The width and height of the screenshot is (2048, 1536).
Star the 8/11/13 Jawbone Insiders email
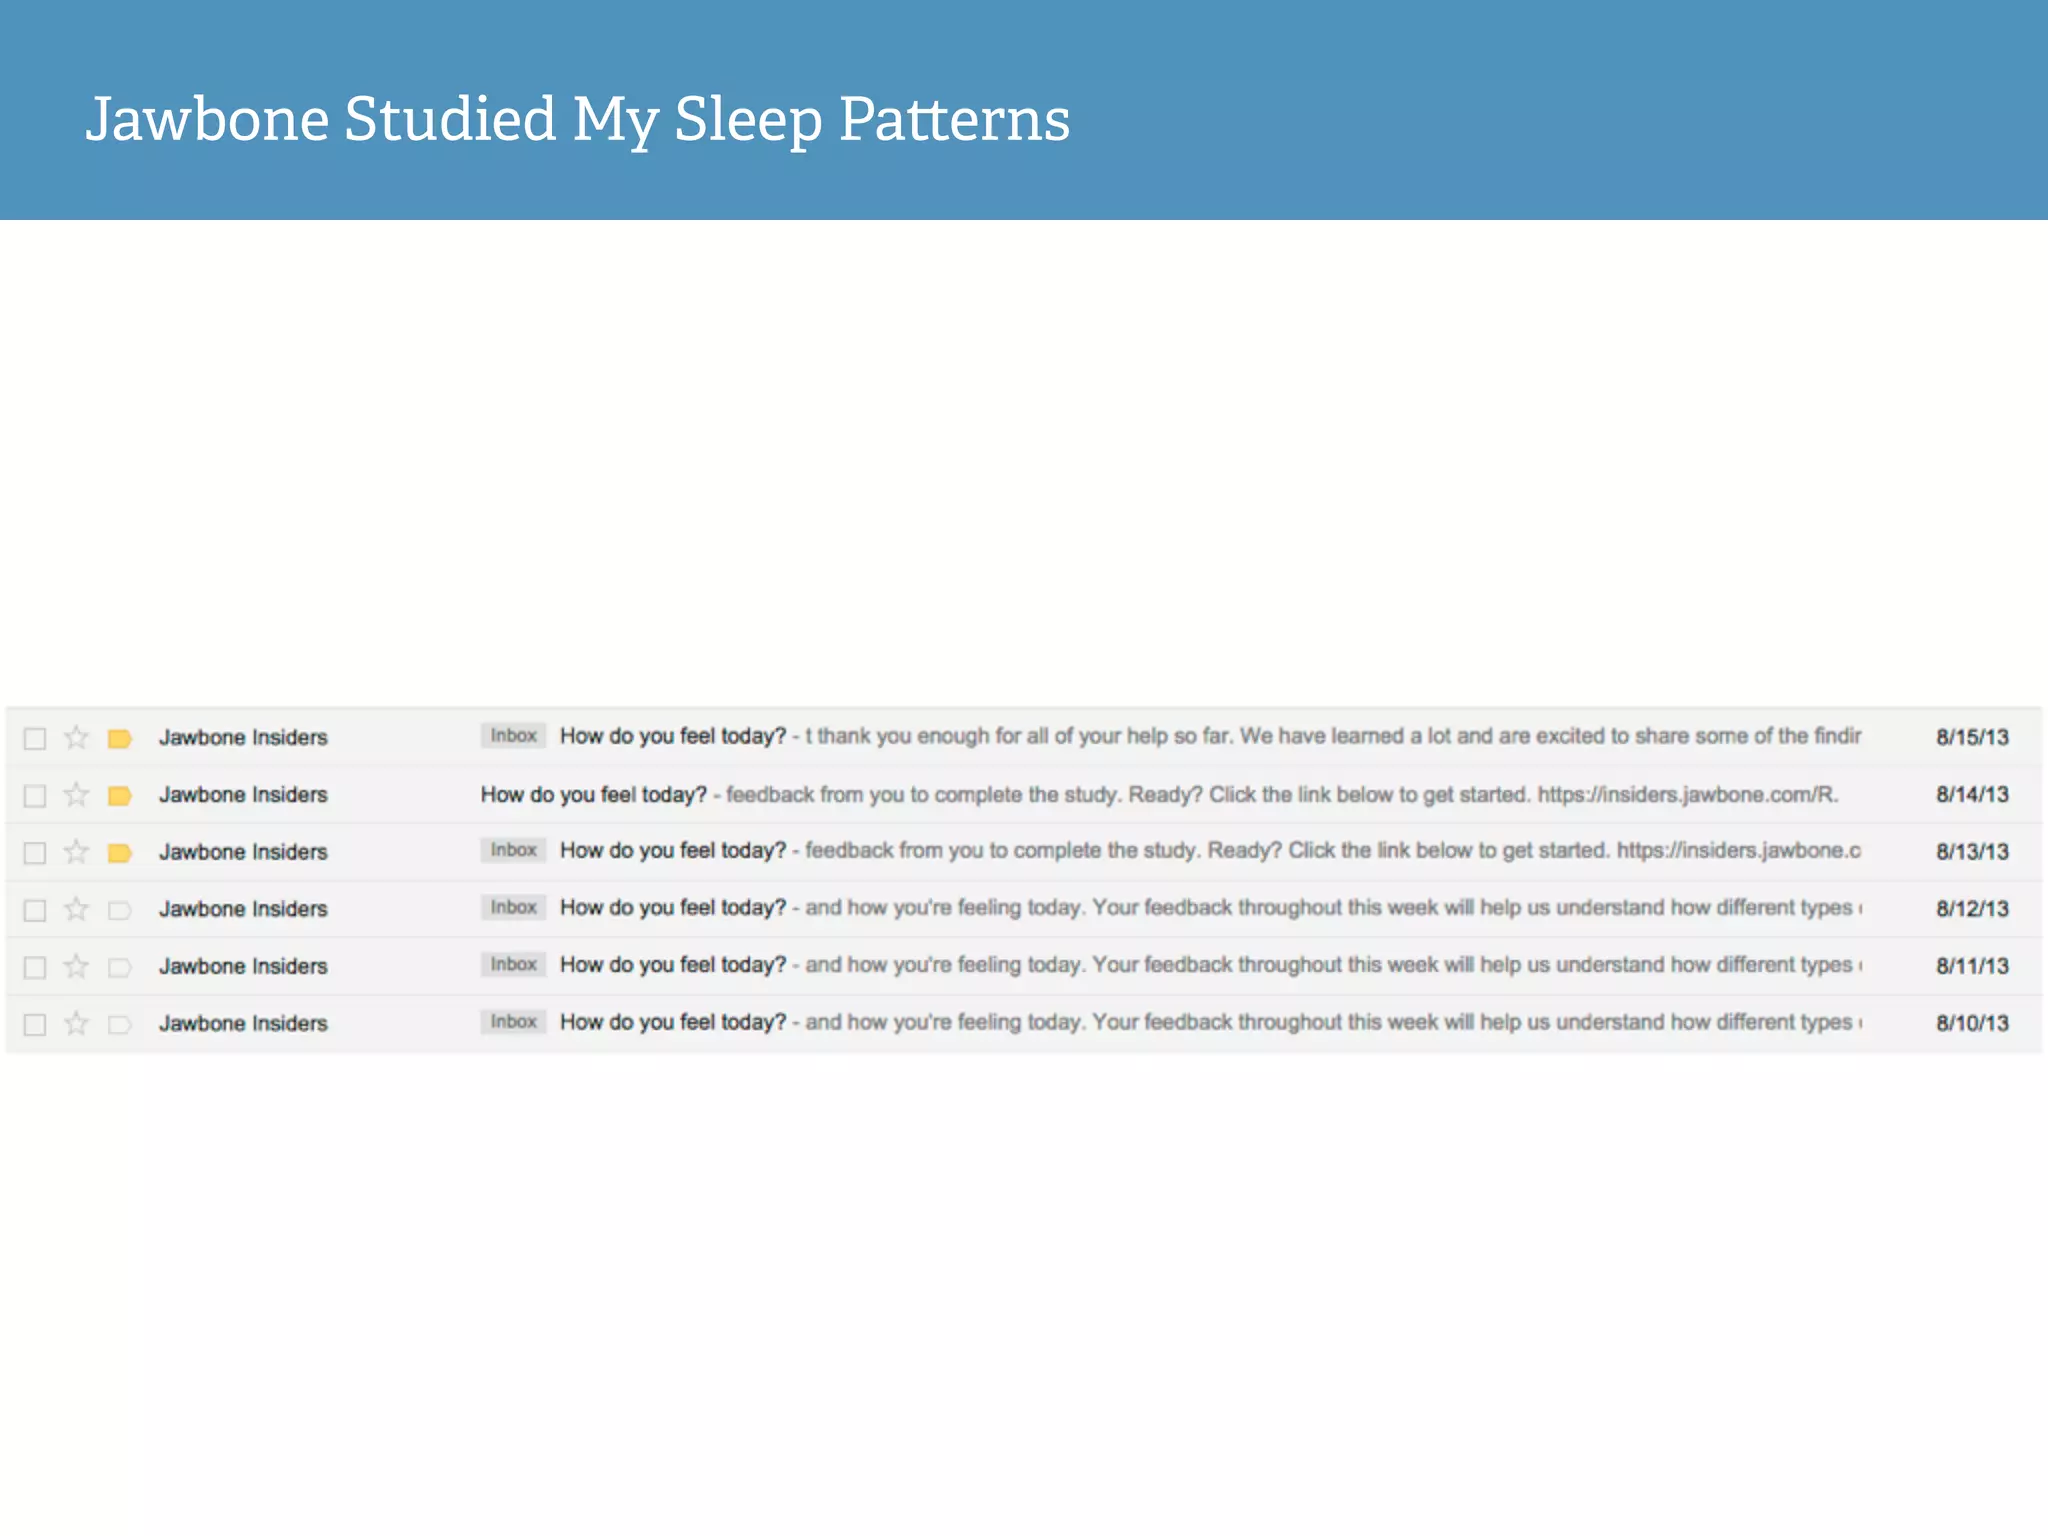click(76, 966)
